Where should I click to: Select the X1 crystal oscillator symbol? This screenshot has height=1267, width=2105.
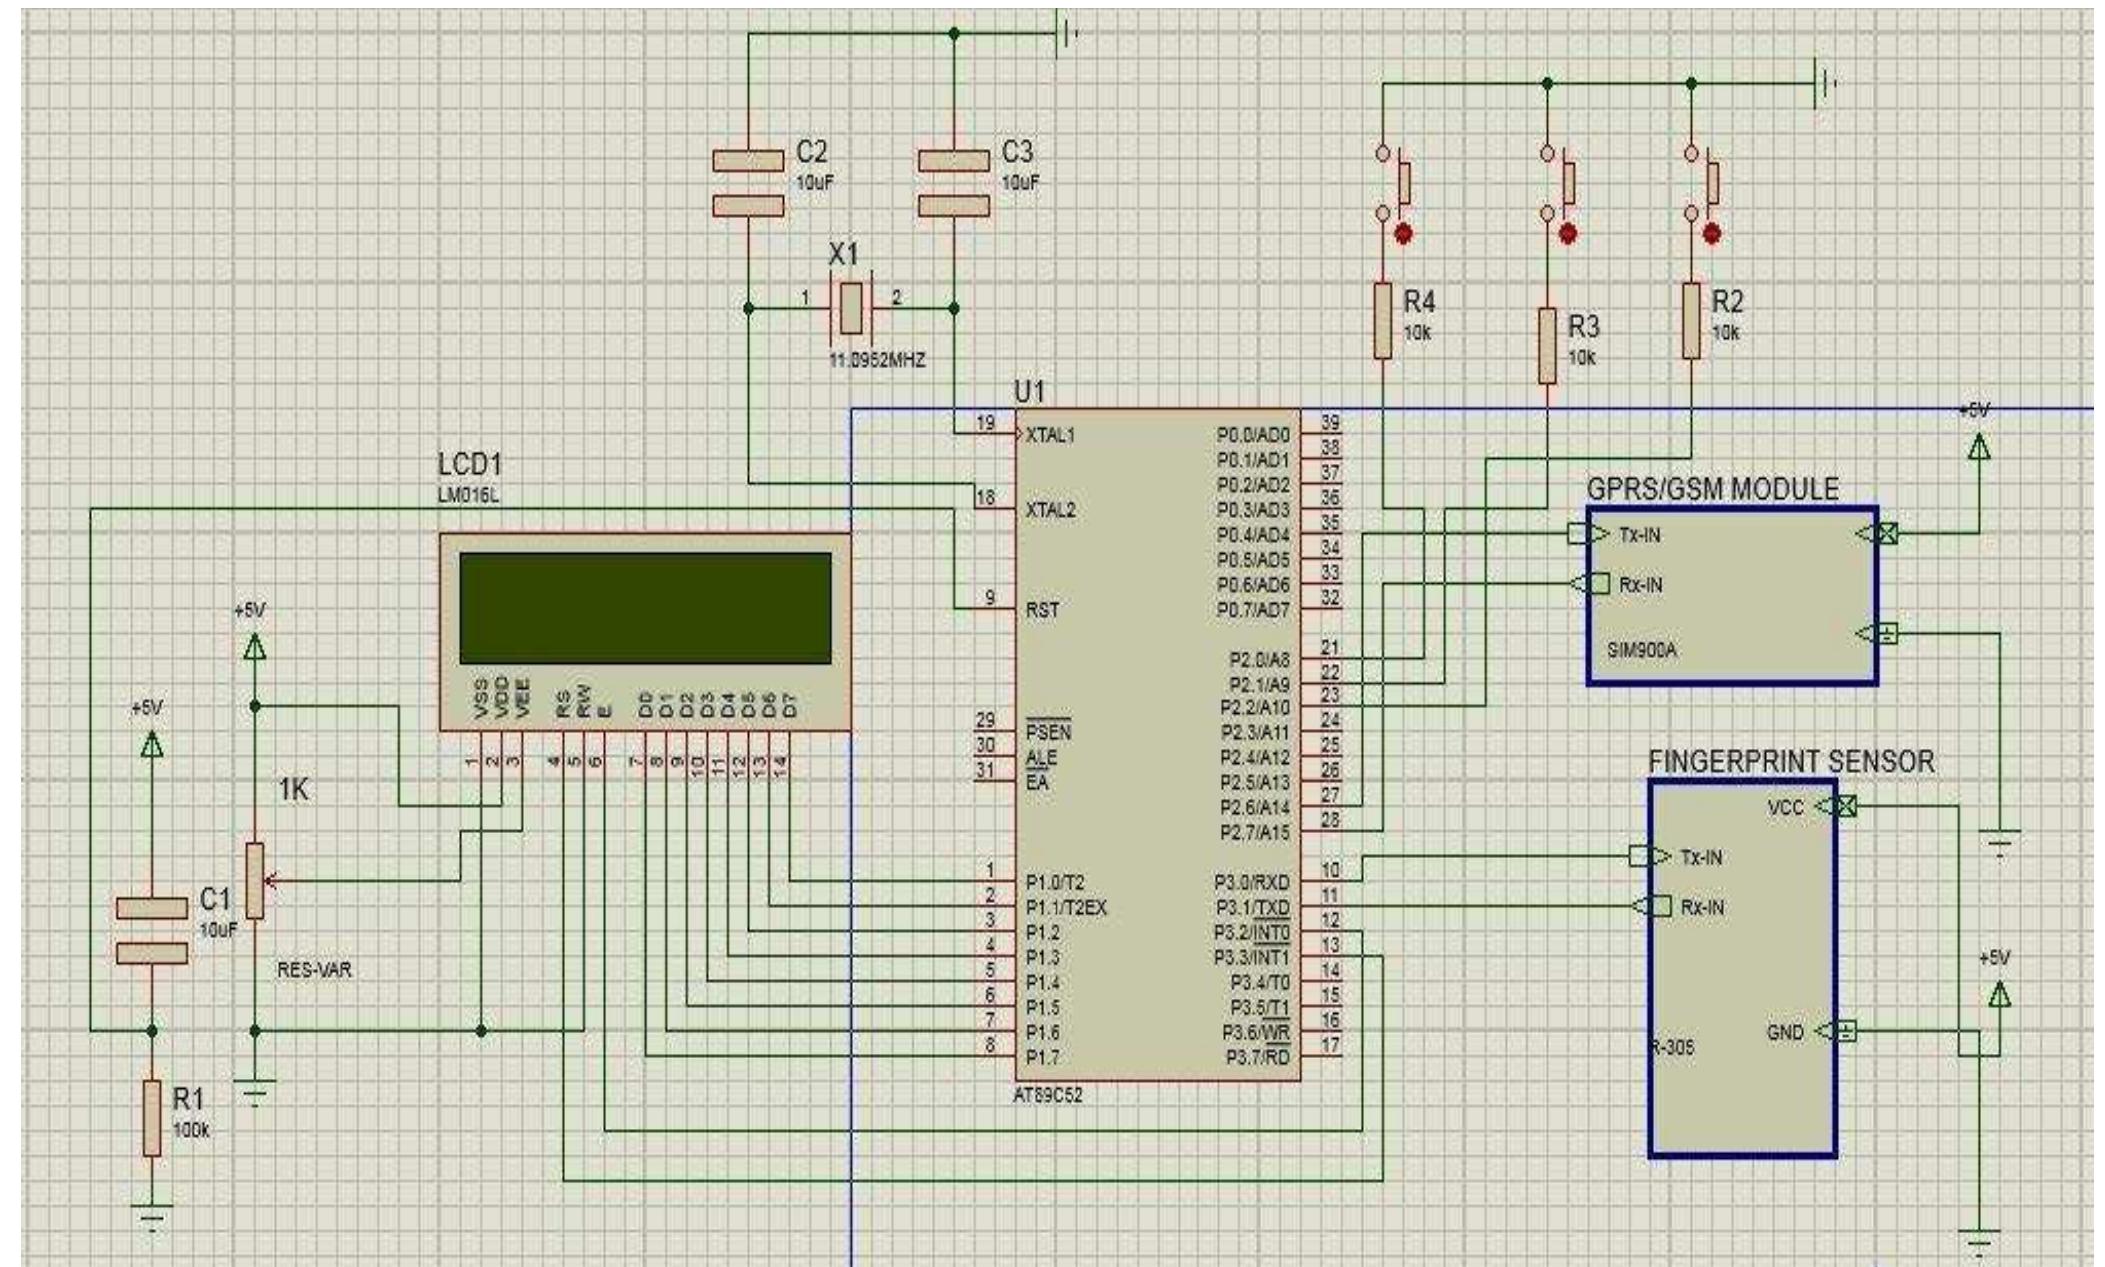[850, 307]
